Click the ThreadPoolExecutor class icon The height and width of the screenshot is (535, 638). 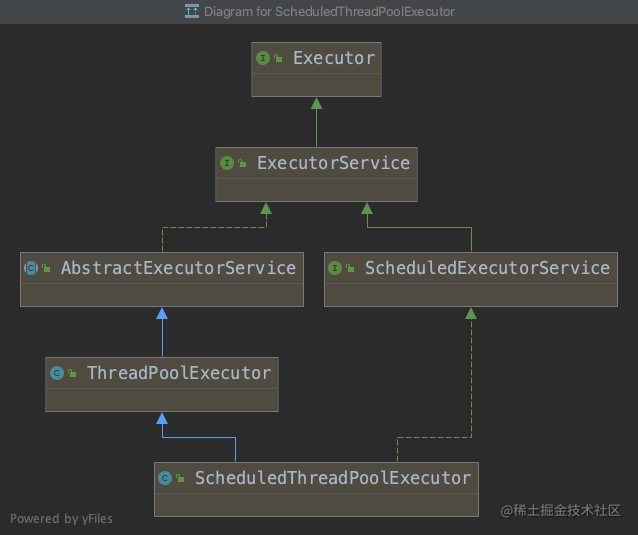(x=57, y=373)
